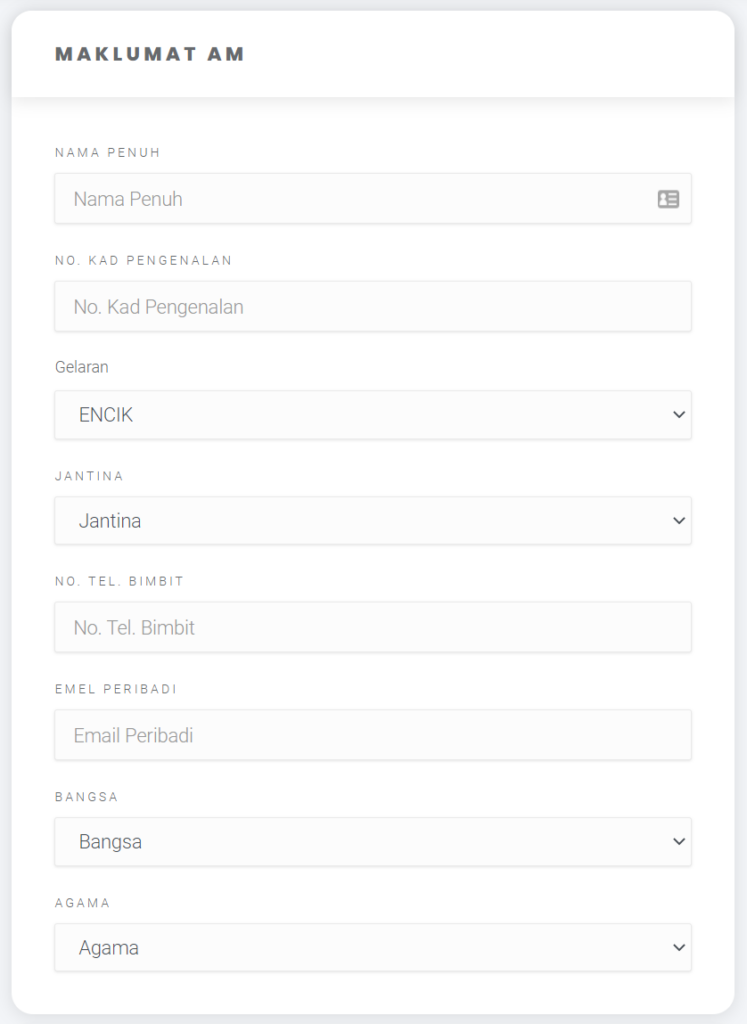The width and height of the screenshot is (747, 1024).
Task: Expand the Bangsa selection list
Action: (373, 842)
